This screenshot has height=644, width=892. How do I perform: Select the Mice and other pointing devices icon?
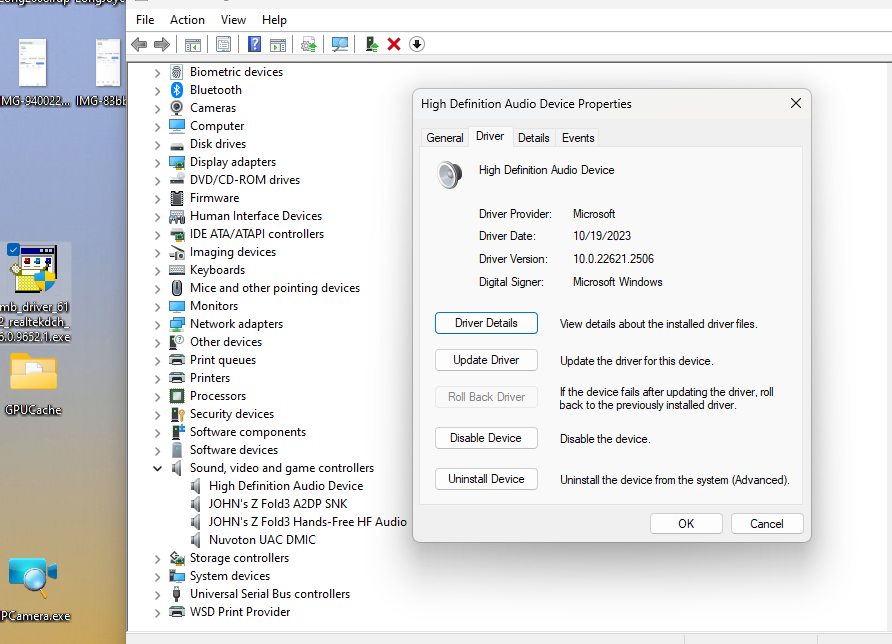tap(177, 288)
